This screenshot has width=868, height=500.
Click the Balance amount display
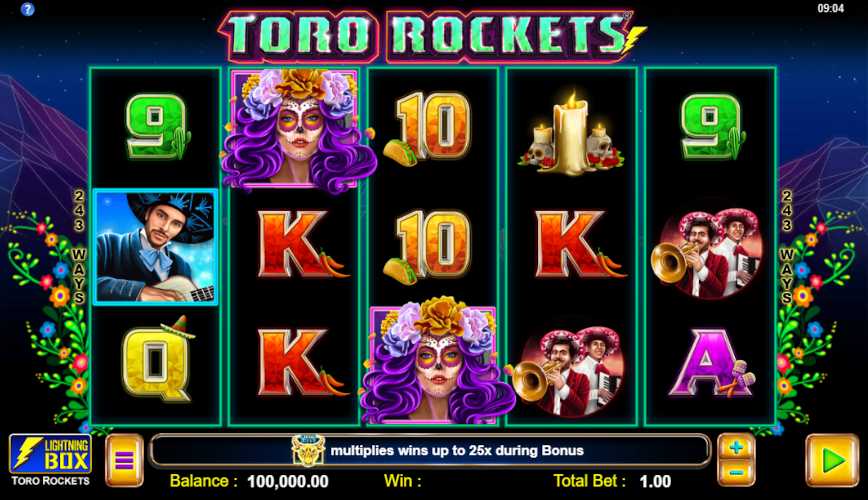[287, 481]
